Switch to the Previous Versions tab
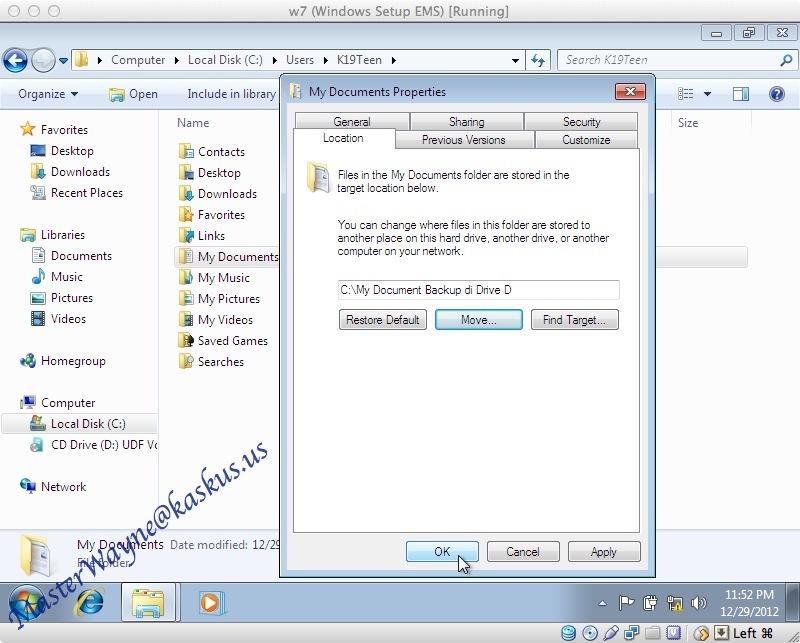Image resolution: width=800 pixels, height=643 pixels. (x=464, y=139)
